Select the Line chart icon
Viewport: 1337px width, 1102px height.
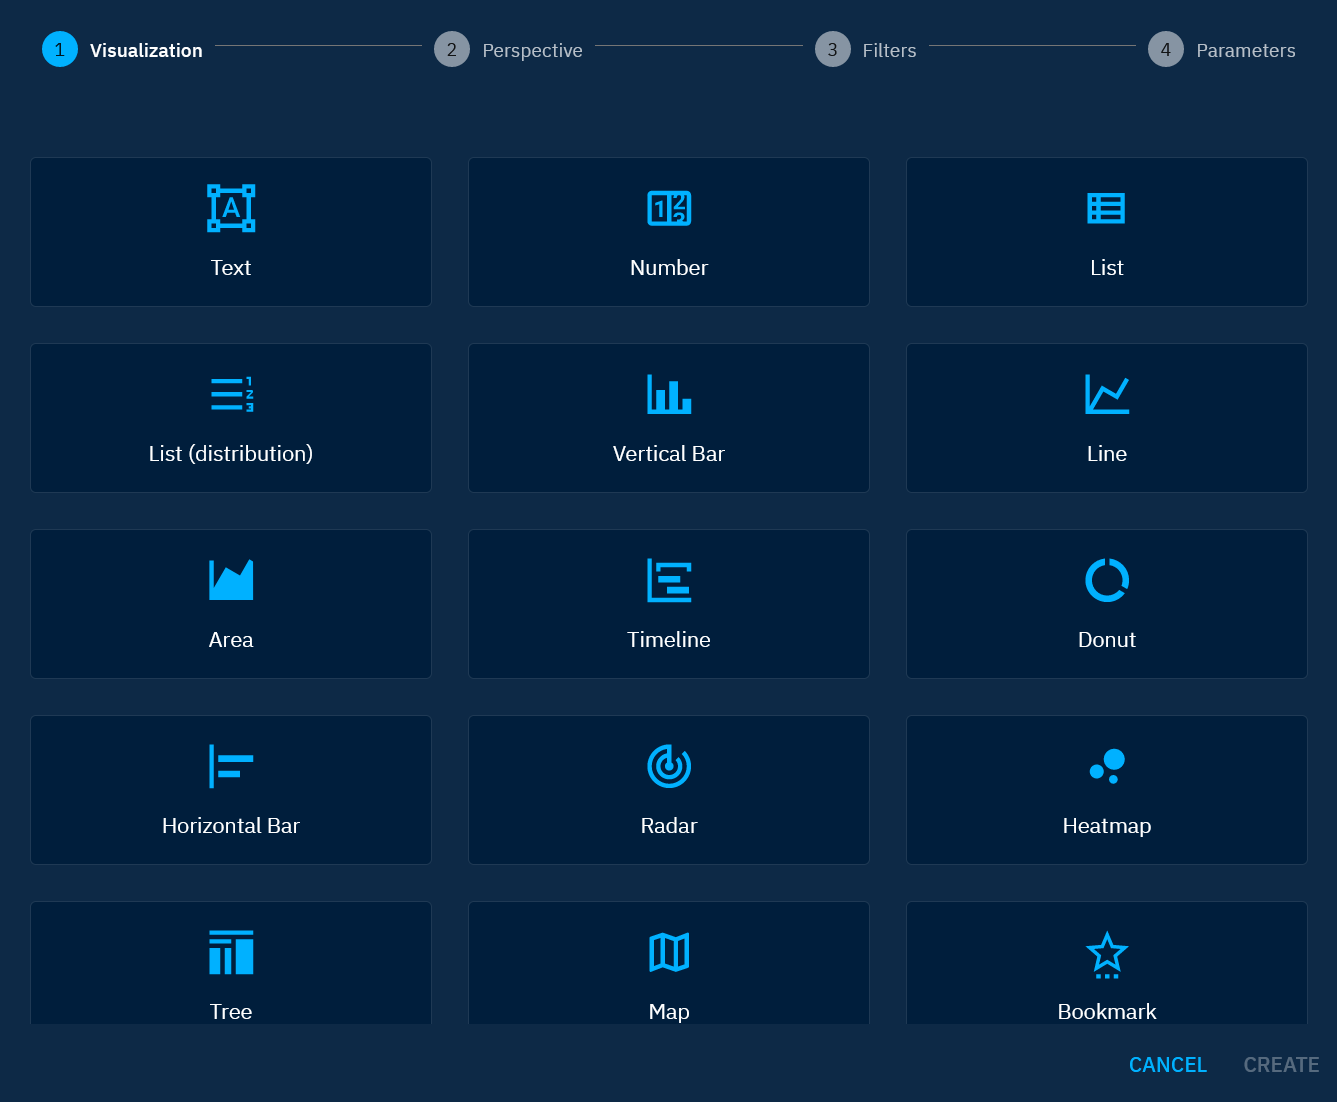click(x=1106, y=394)
